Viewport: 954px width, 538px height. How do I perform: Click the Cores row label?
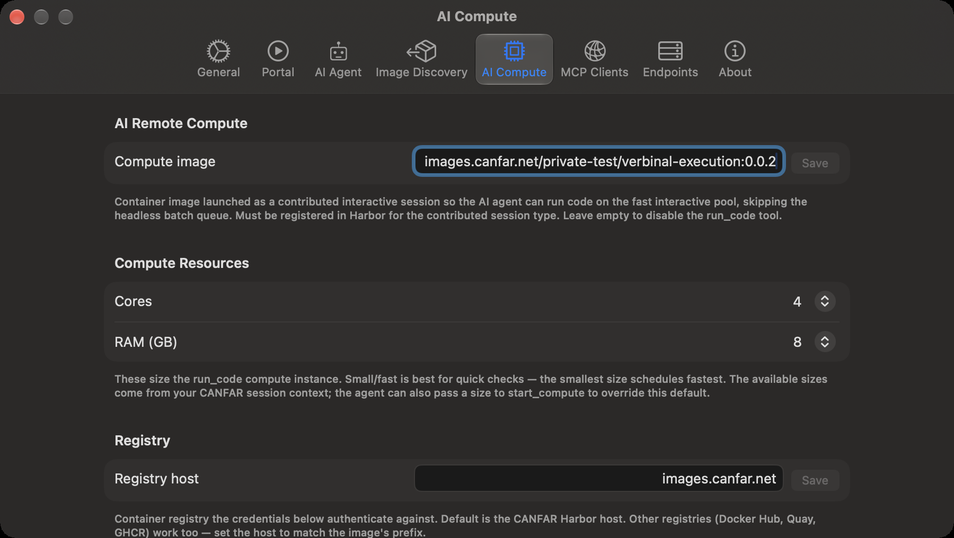tap(133, 301)
